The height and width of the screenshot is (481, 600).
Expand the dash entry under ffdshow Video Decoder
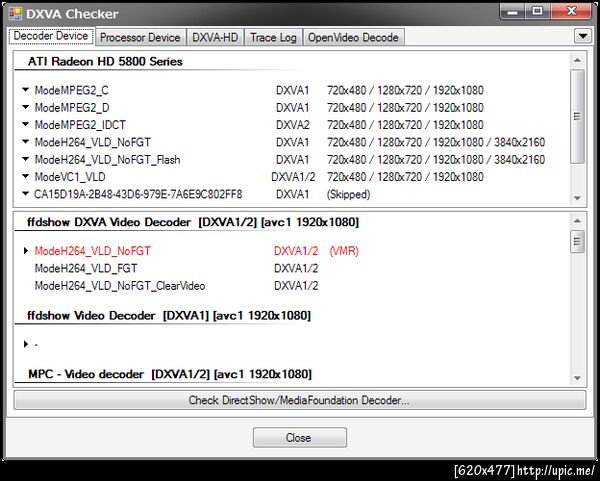point(26,344)
